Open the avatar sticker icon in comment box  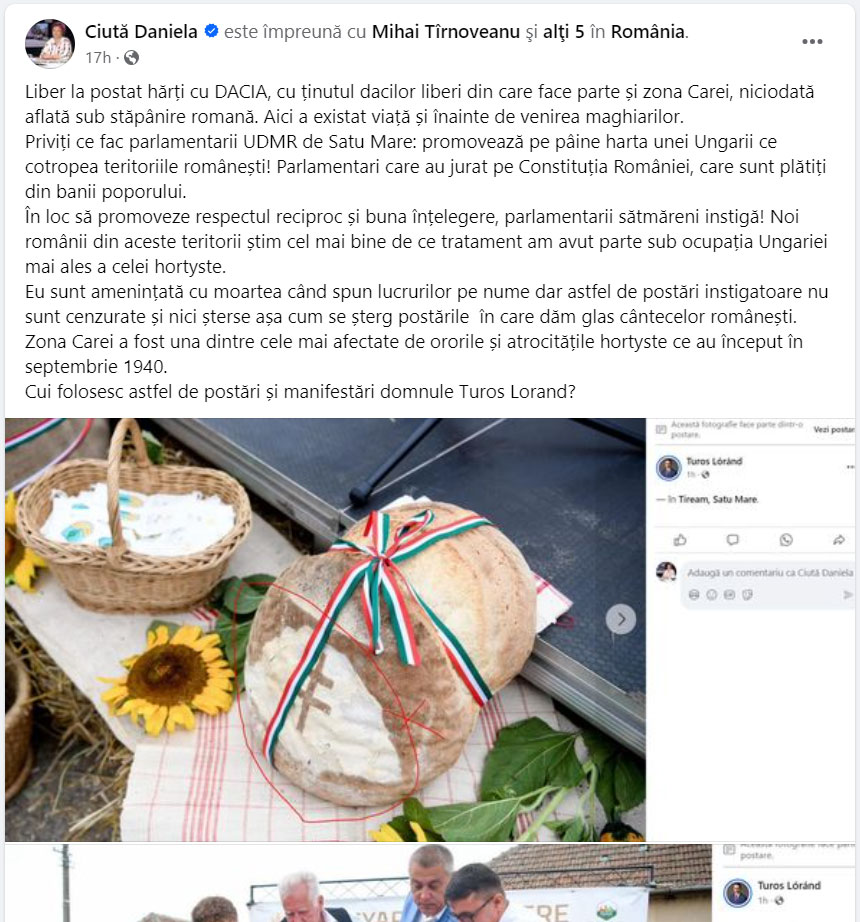pyautogui.click(x=694, y=595)
